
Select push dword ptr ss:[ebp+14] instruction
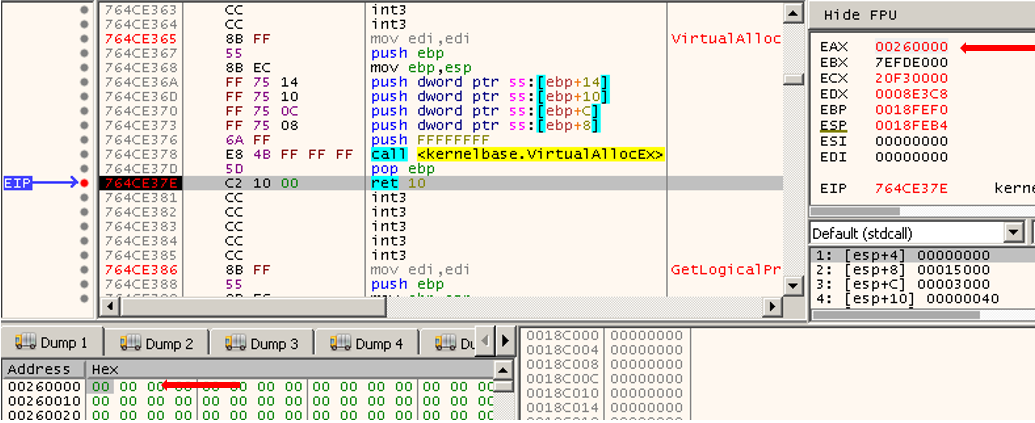tap(490, 82)
